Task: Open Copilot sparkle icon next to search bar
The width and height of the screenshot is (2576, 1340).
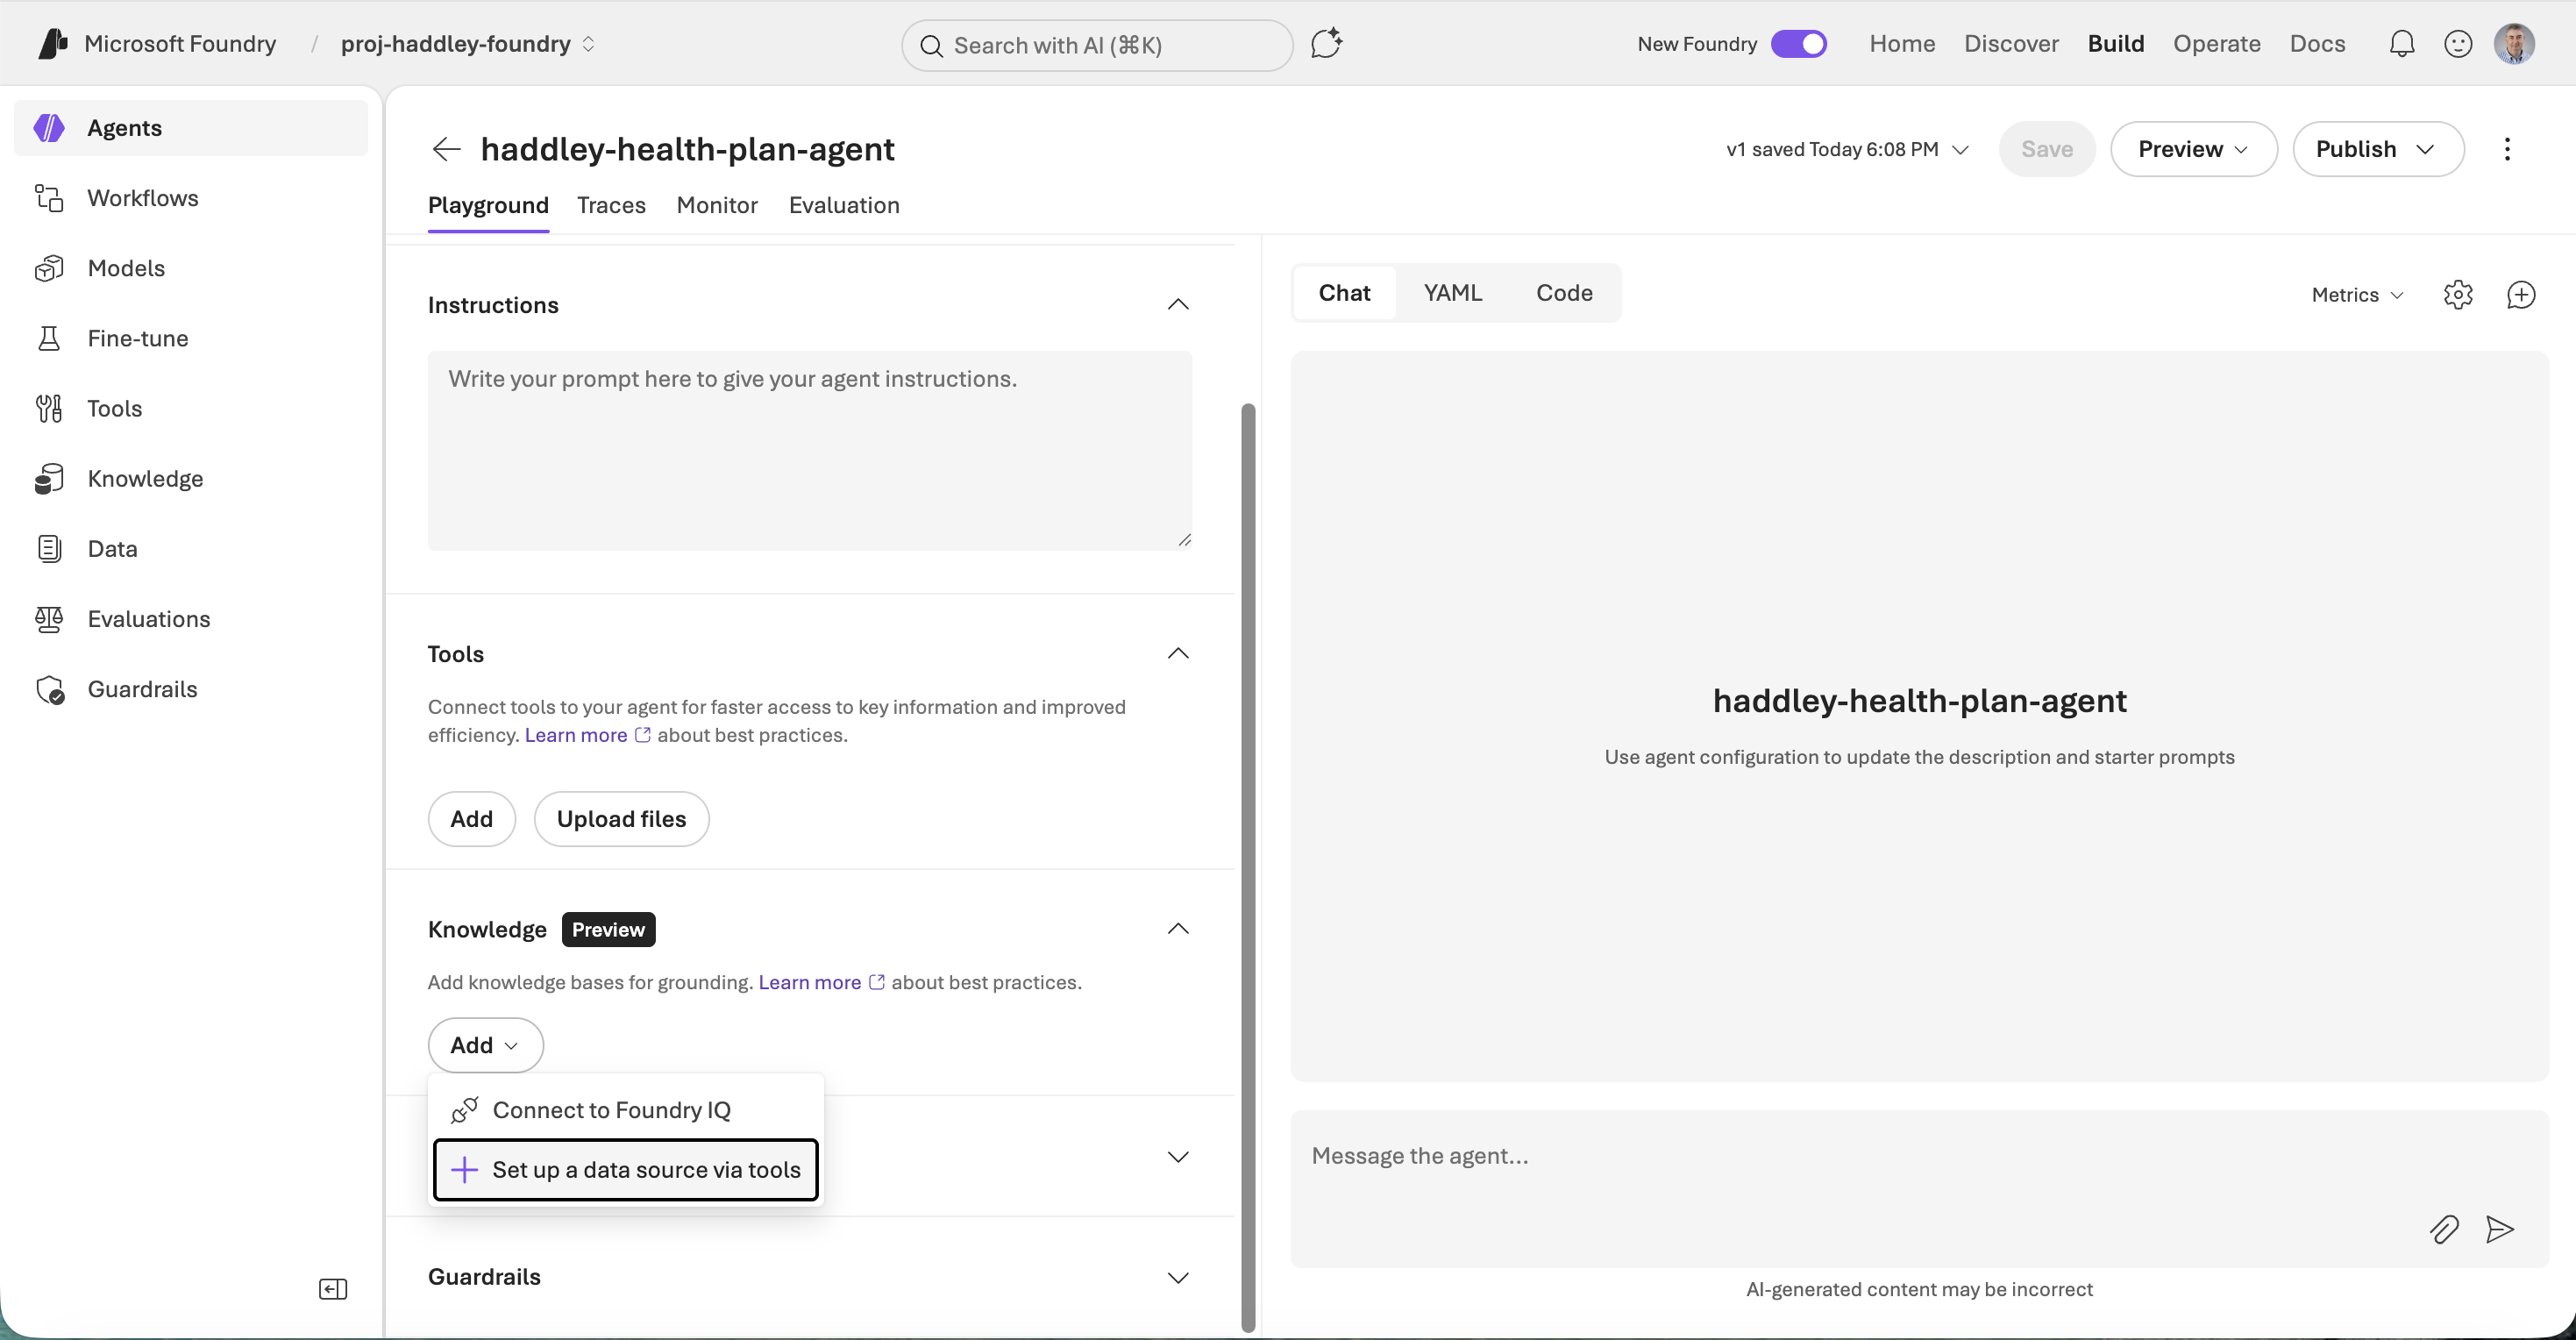Action: click(x=1326, y=44)
